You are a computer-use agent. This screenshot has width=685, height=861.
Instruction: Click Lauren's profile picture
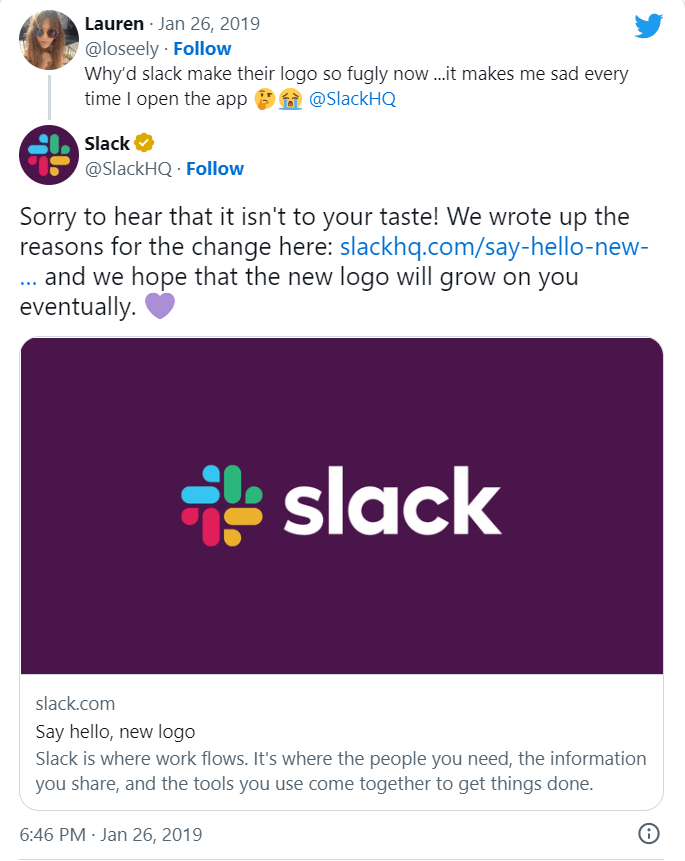pyautogui.click(x=47, y=40)
